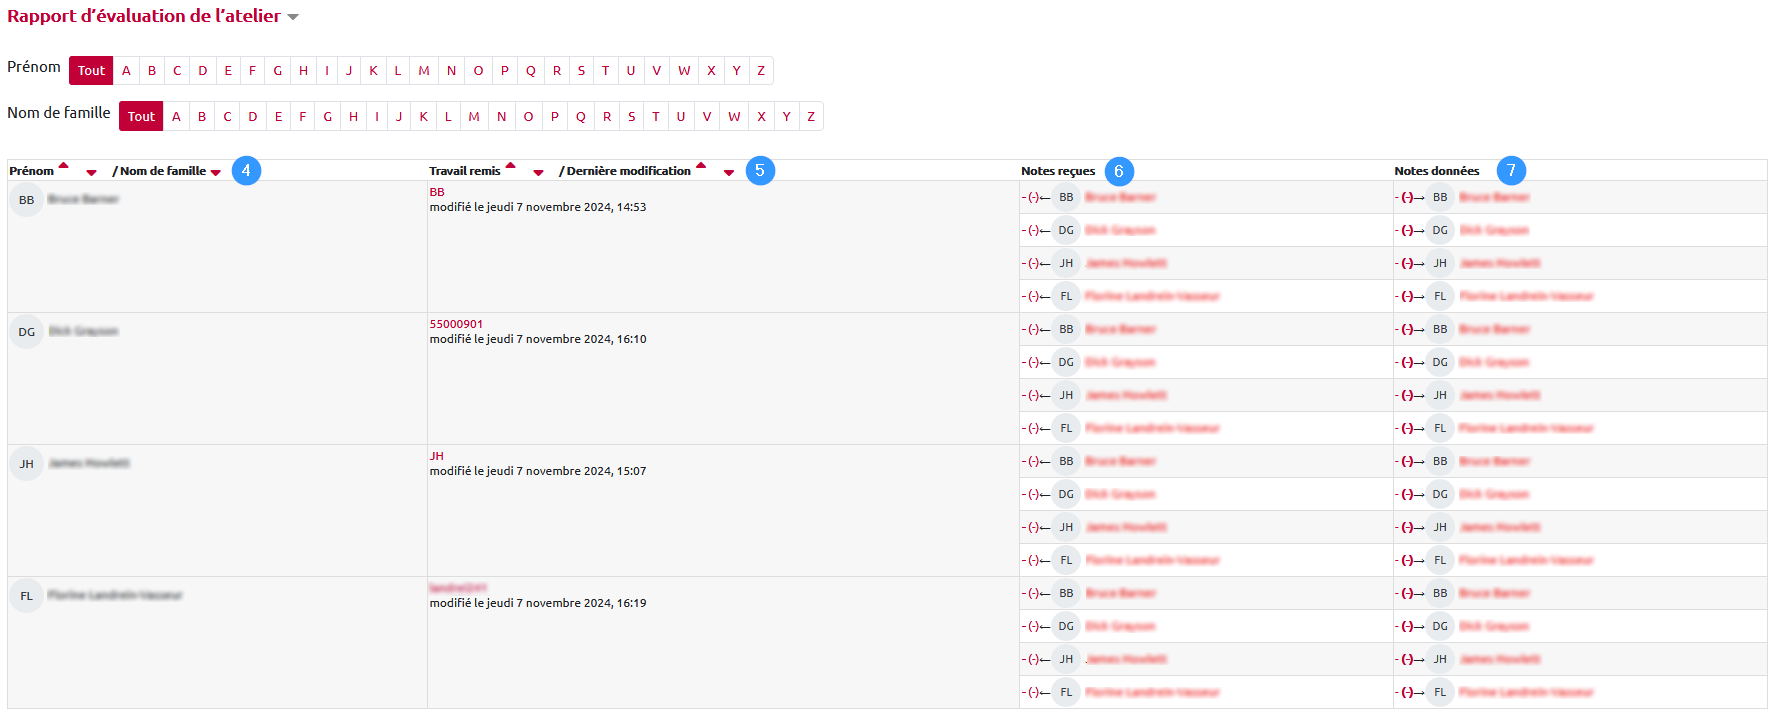The width and height of the screenshot is (1780, 720).
Task: Click descending sort arrow next to Prénom
Action: tap(91, 173)
